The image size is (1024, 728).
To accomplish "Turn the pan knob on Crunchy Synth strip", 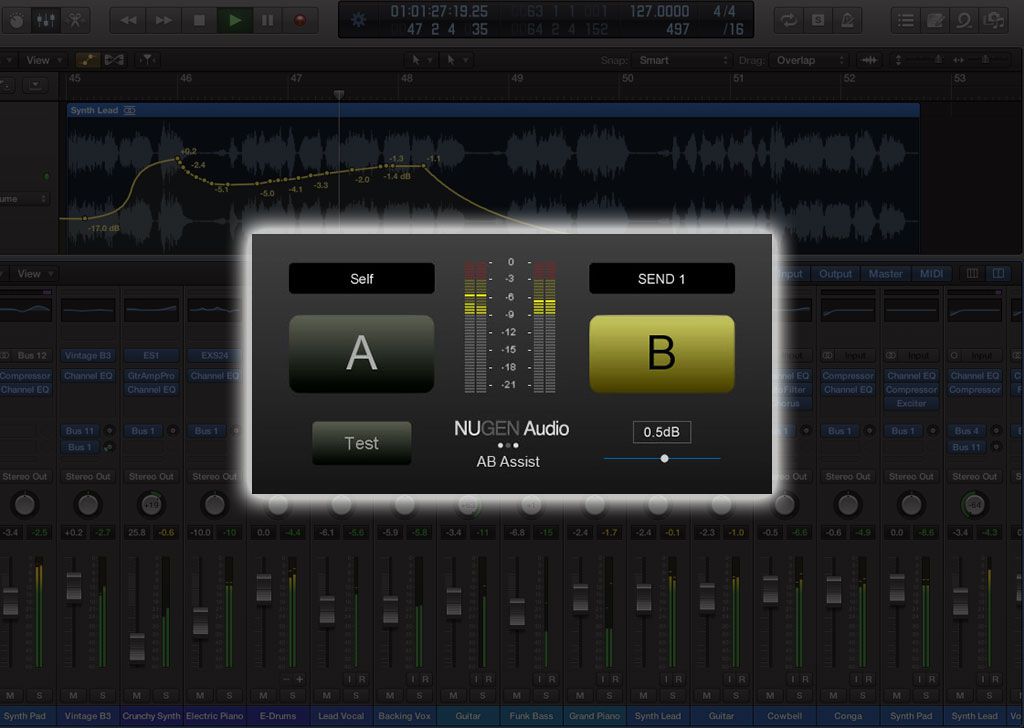I will (151, 505).
